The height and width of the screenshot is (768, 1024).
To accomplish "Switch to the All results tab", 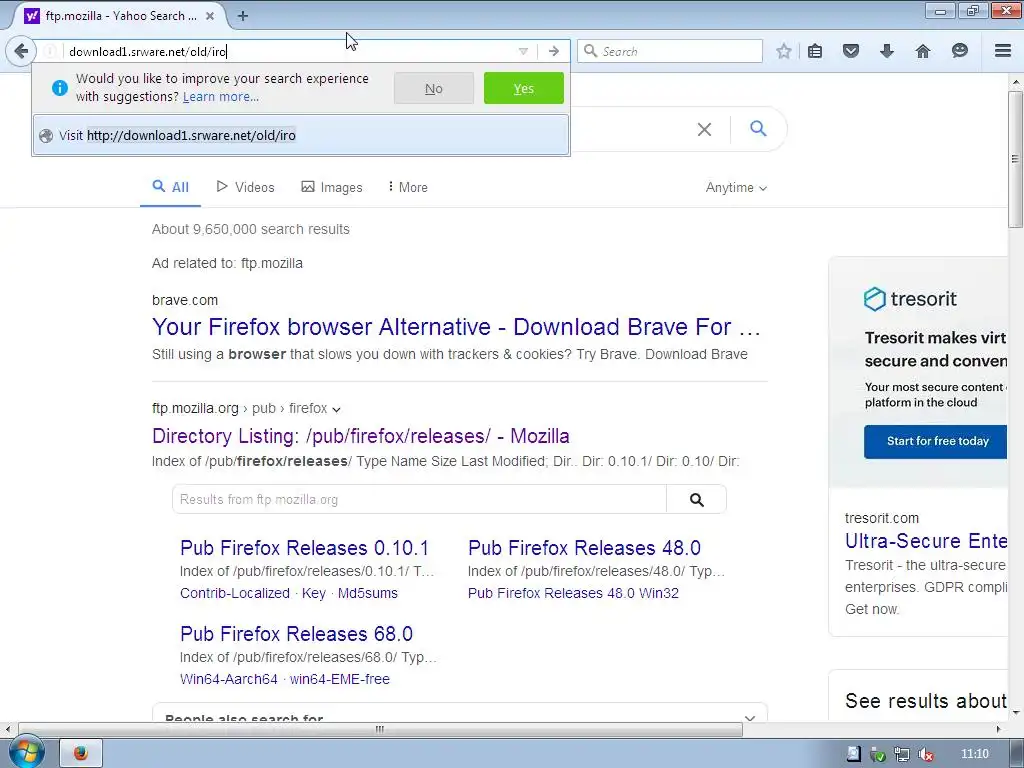I will pyautogui.click(x=170, y=187).
